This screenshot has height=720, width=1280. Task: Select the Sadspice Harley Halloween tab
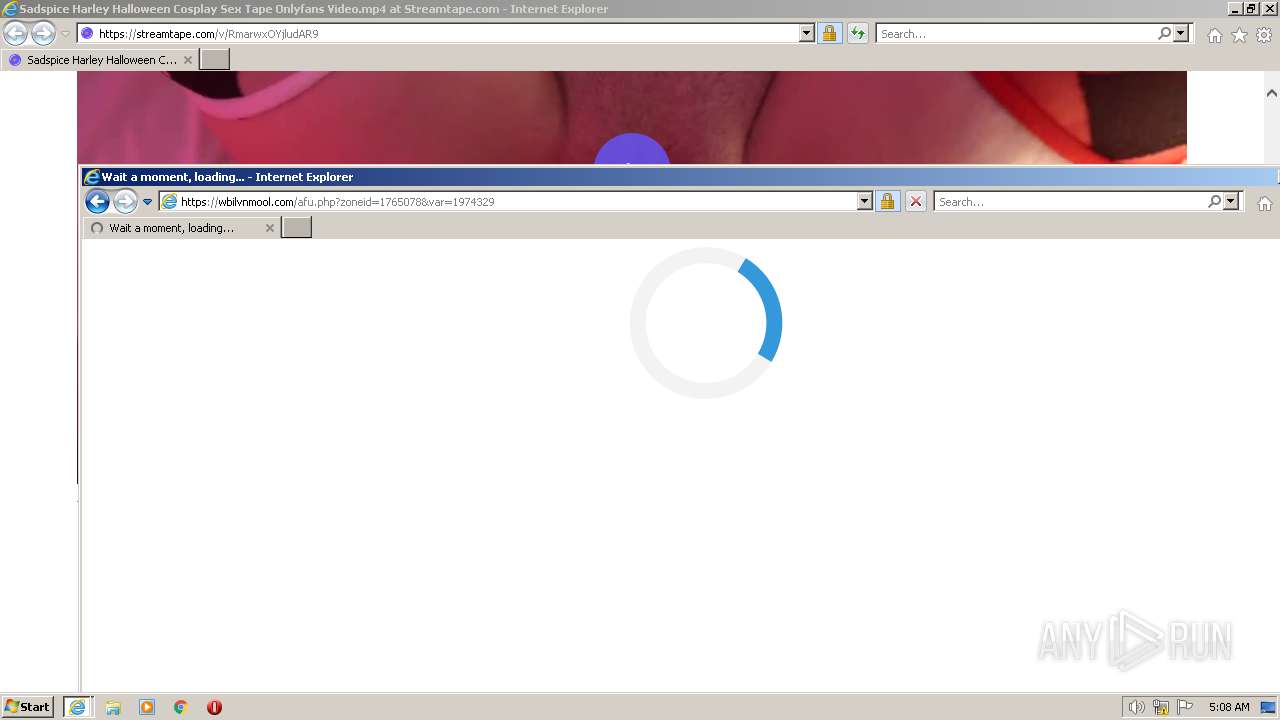(100, 60)
